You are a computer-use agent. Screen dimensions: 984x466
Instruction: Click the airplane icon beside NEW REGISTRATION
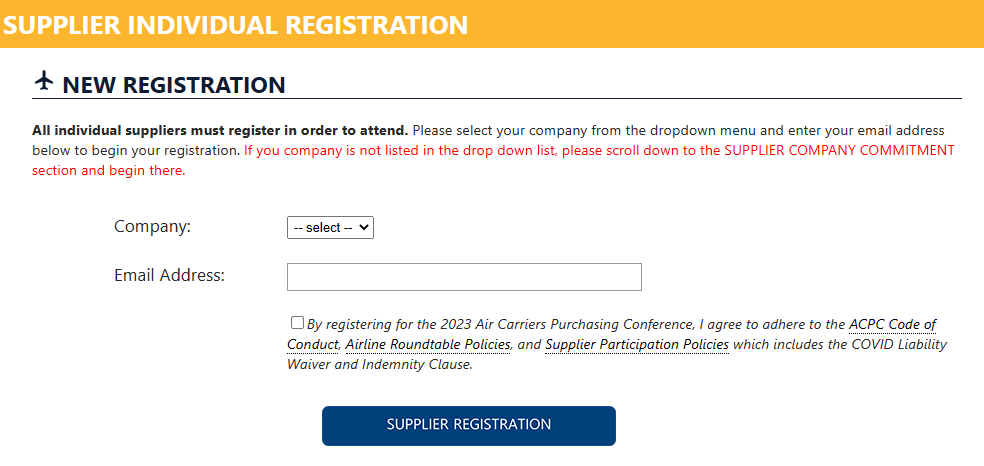(x=43, y=82)
